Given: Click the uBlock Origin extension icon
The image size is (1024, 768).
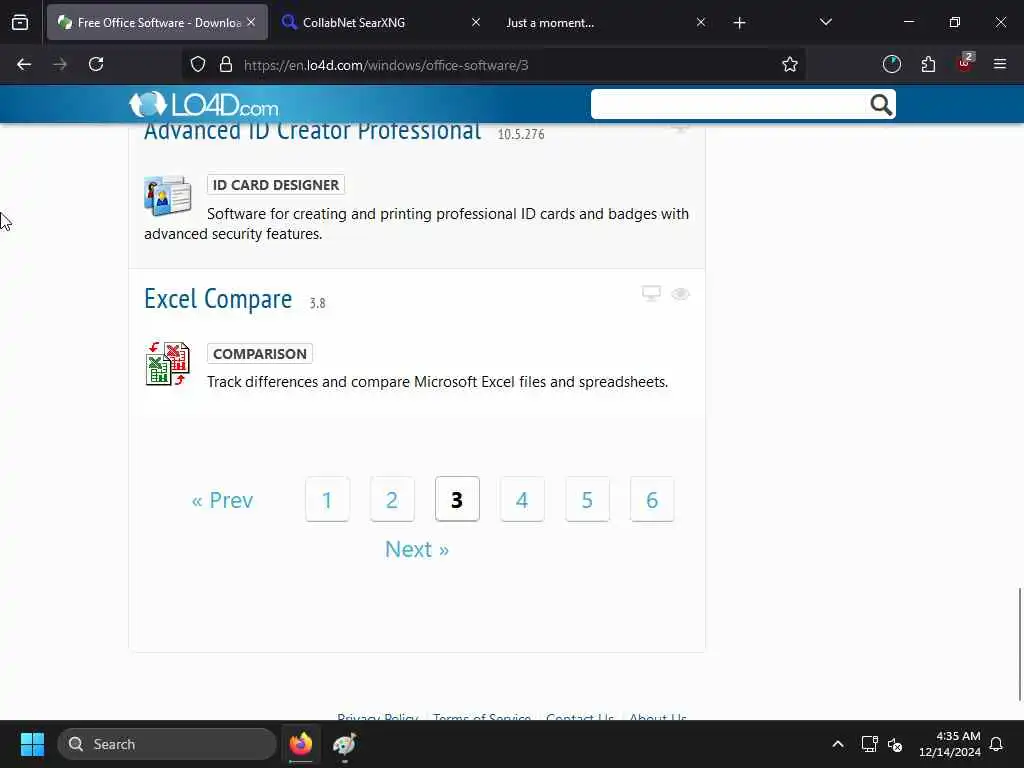Looking at the screenshot, I should [x=965, y=63].
